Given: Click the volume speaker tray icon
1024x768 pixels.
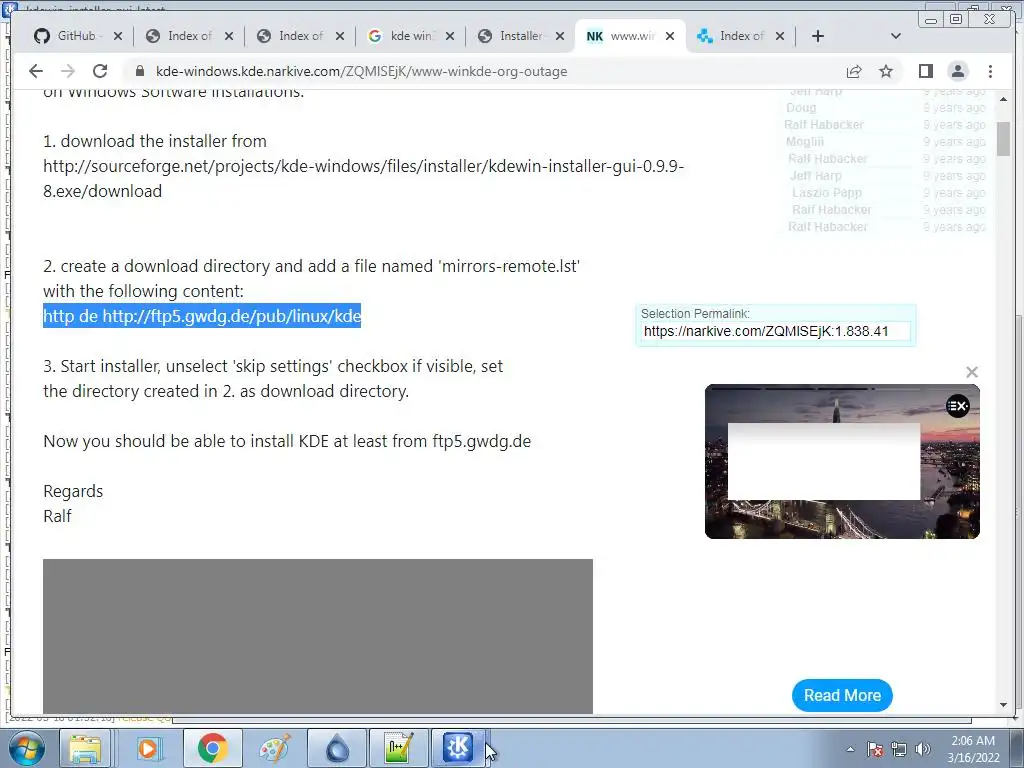Looking at the screenshot, I should point(922,749).
